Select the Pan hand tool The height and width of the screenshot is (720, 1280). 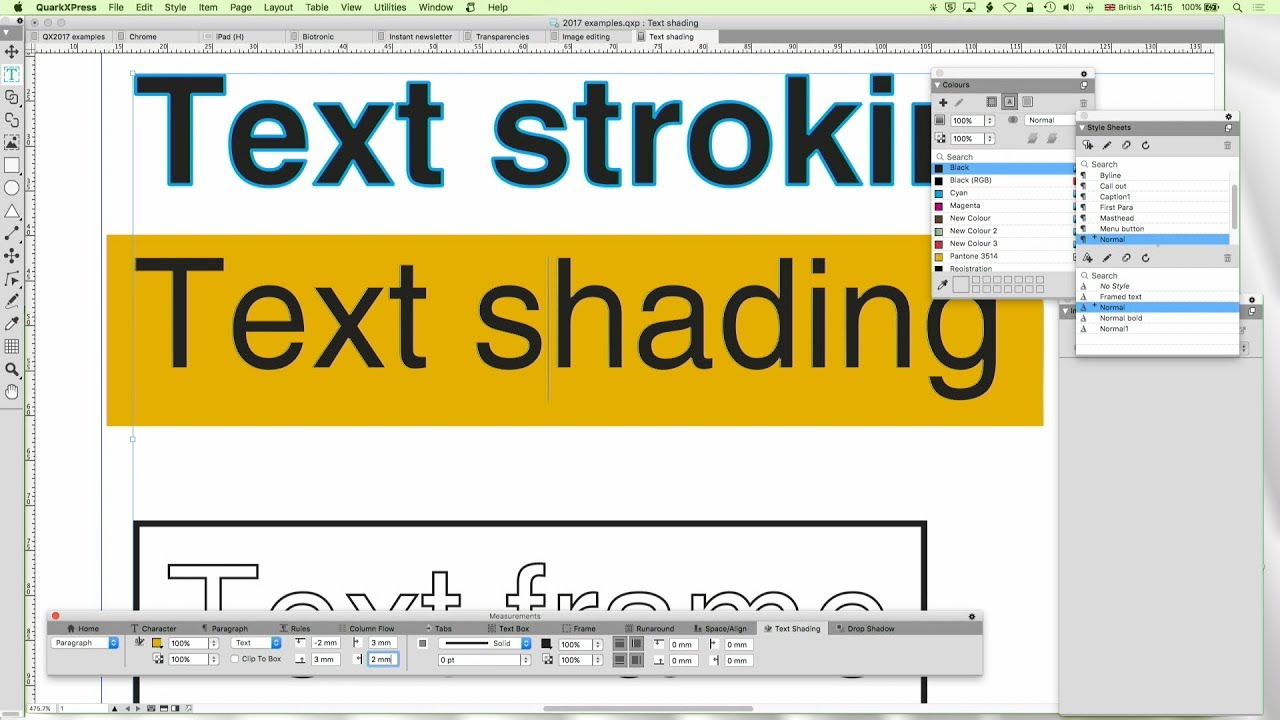pos(12,392)
